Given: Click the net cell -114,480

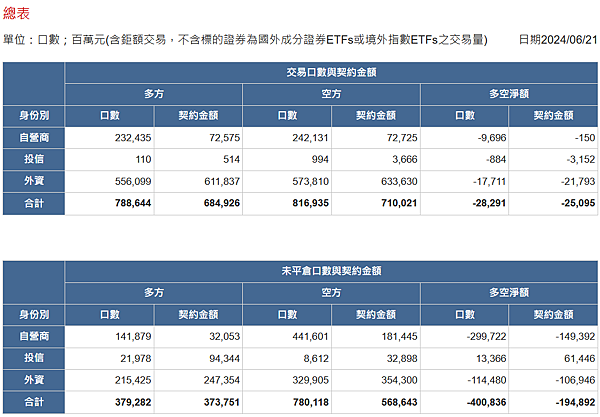Looking at the screenshot, I should [x=465, y=380].
